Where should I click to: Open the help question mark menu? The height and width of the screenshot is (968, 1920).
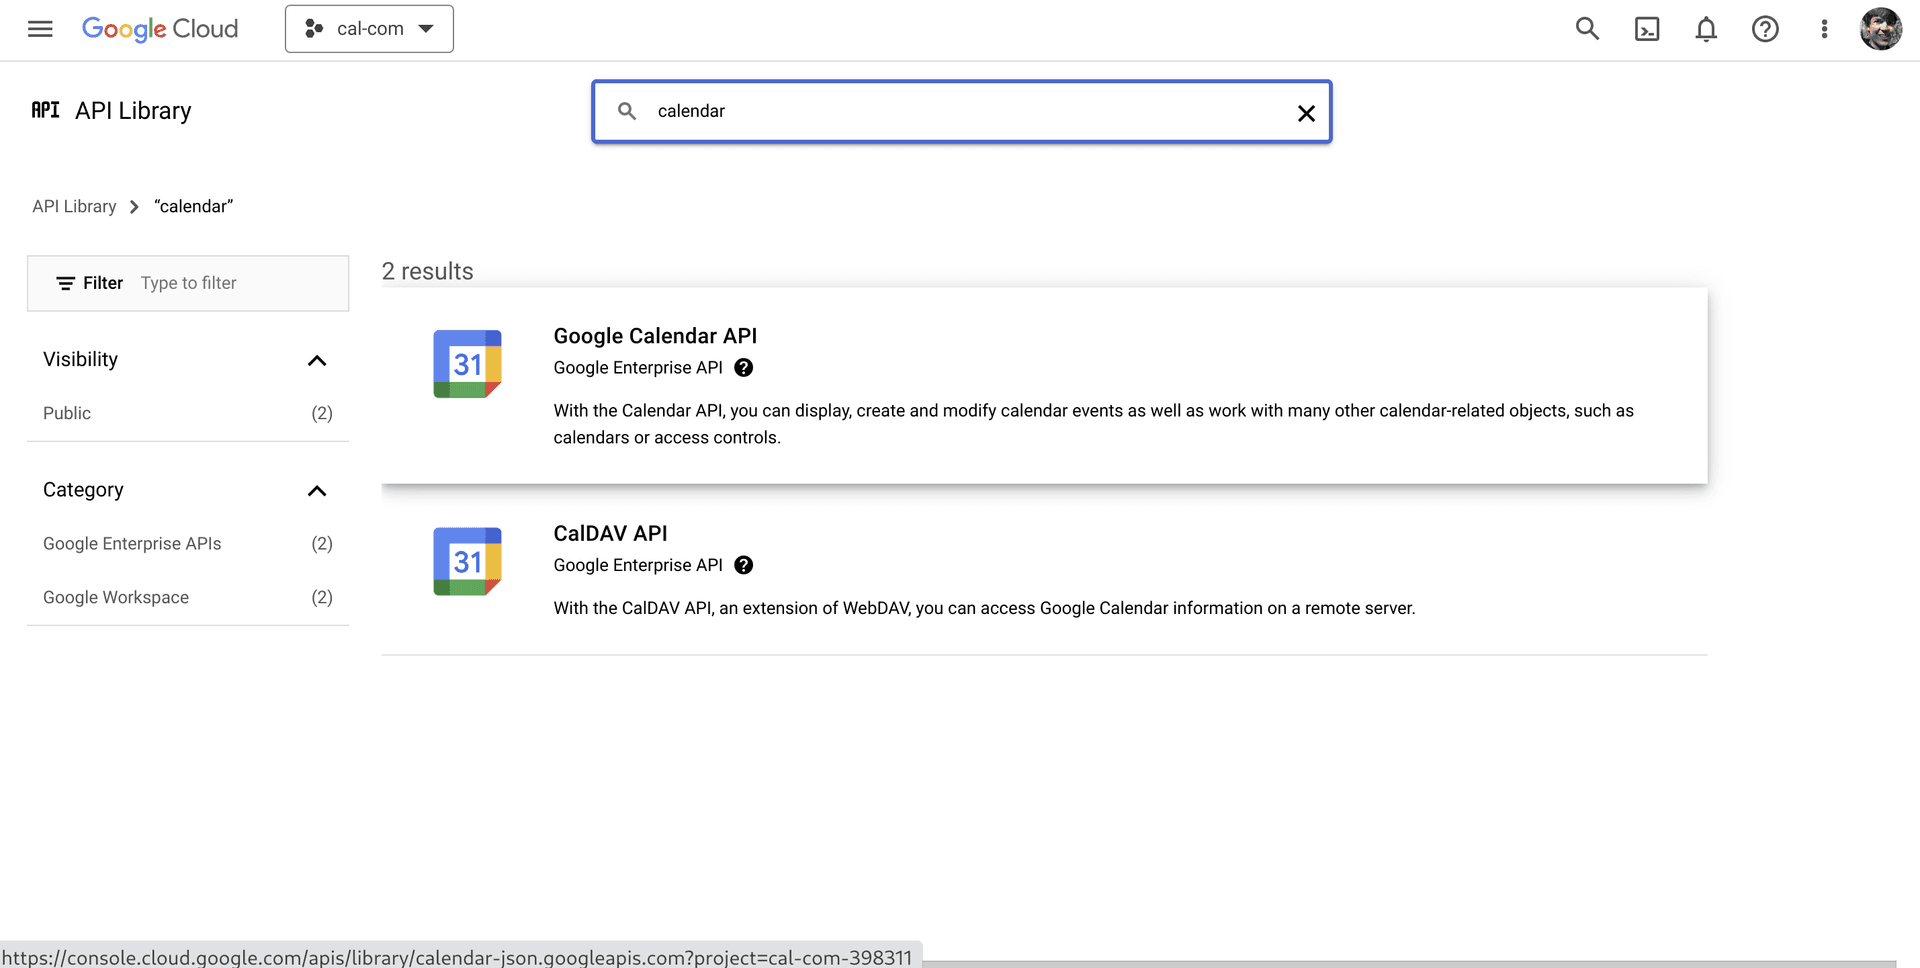tap(1765, 29)
